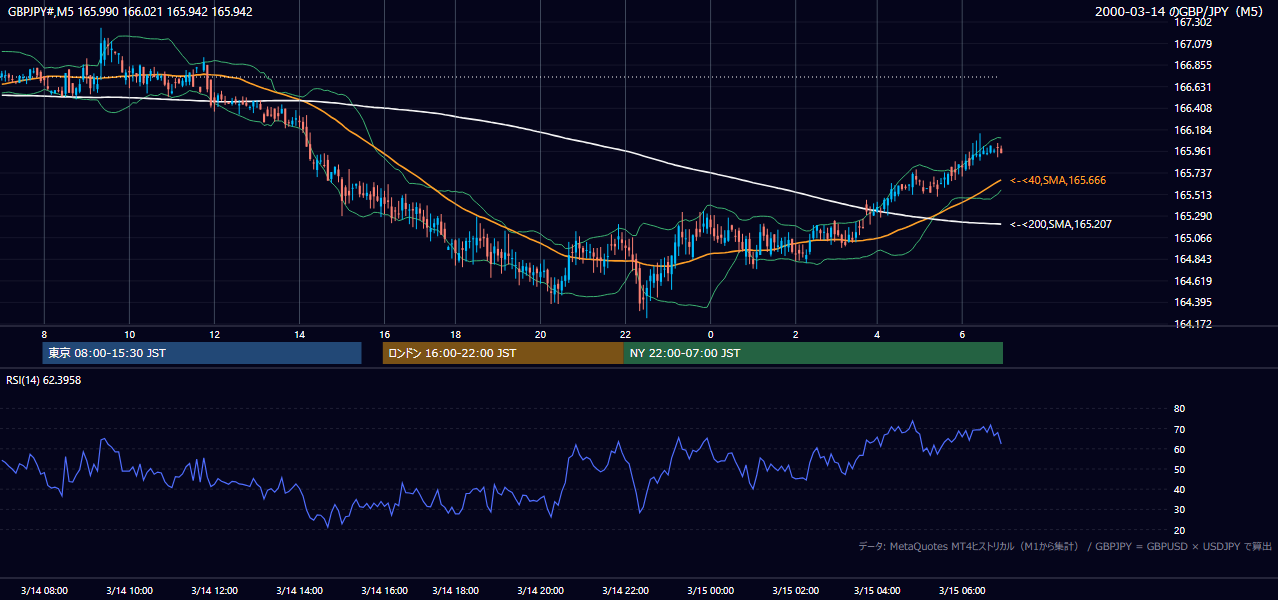
Task: Click the 3/14 16:00 bottom time label
Action: (x=384, y=591)
